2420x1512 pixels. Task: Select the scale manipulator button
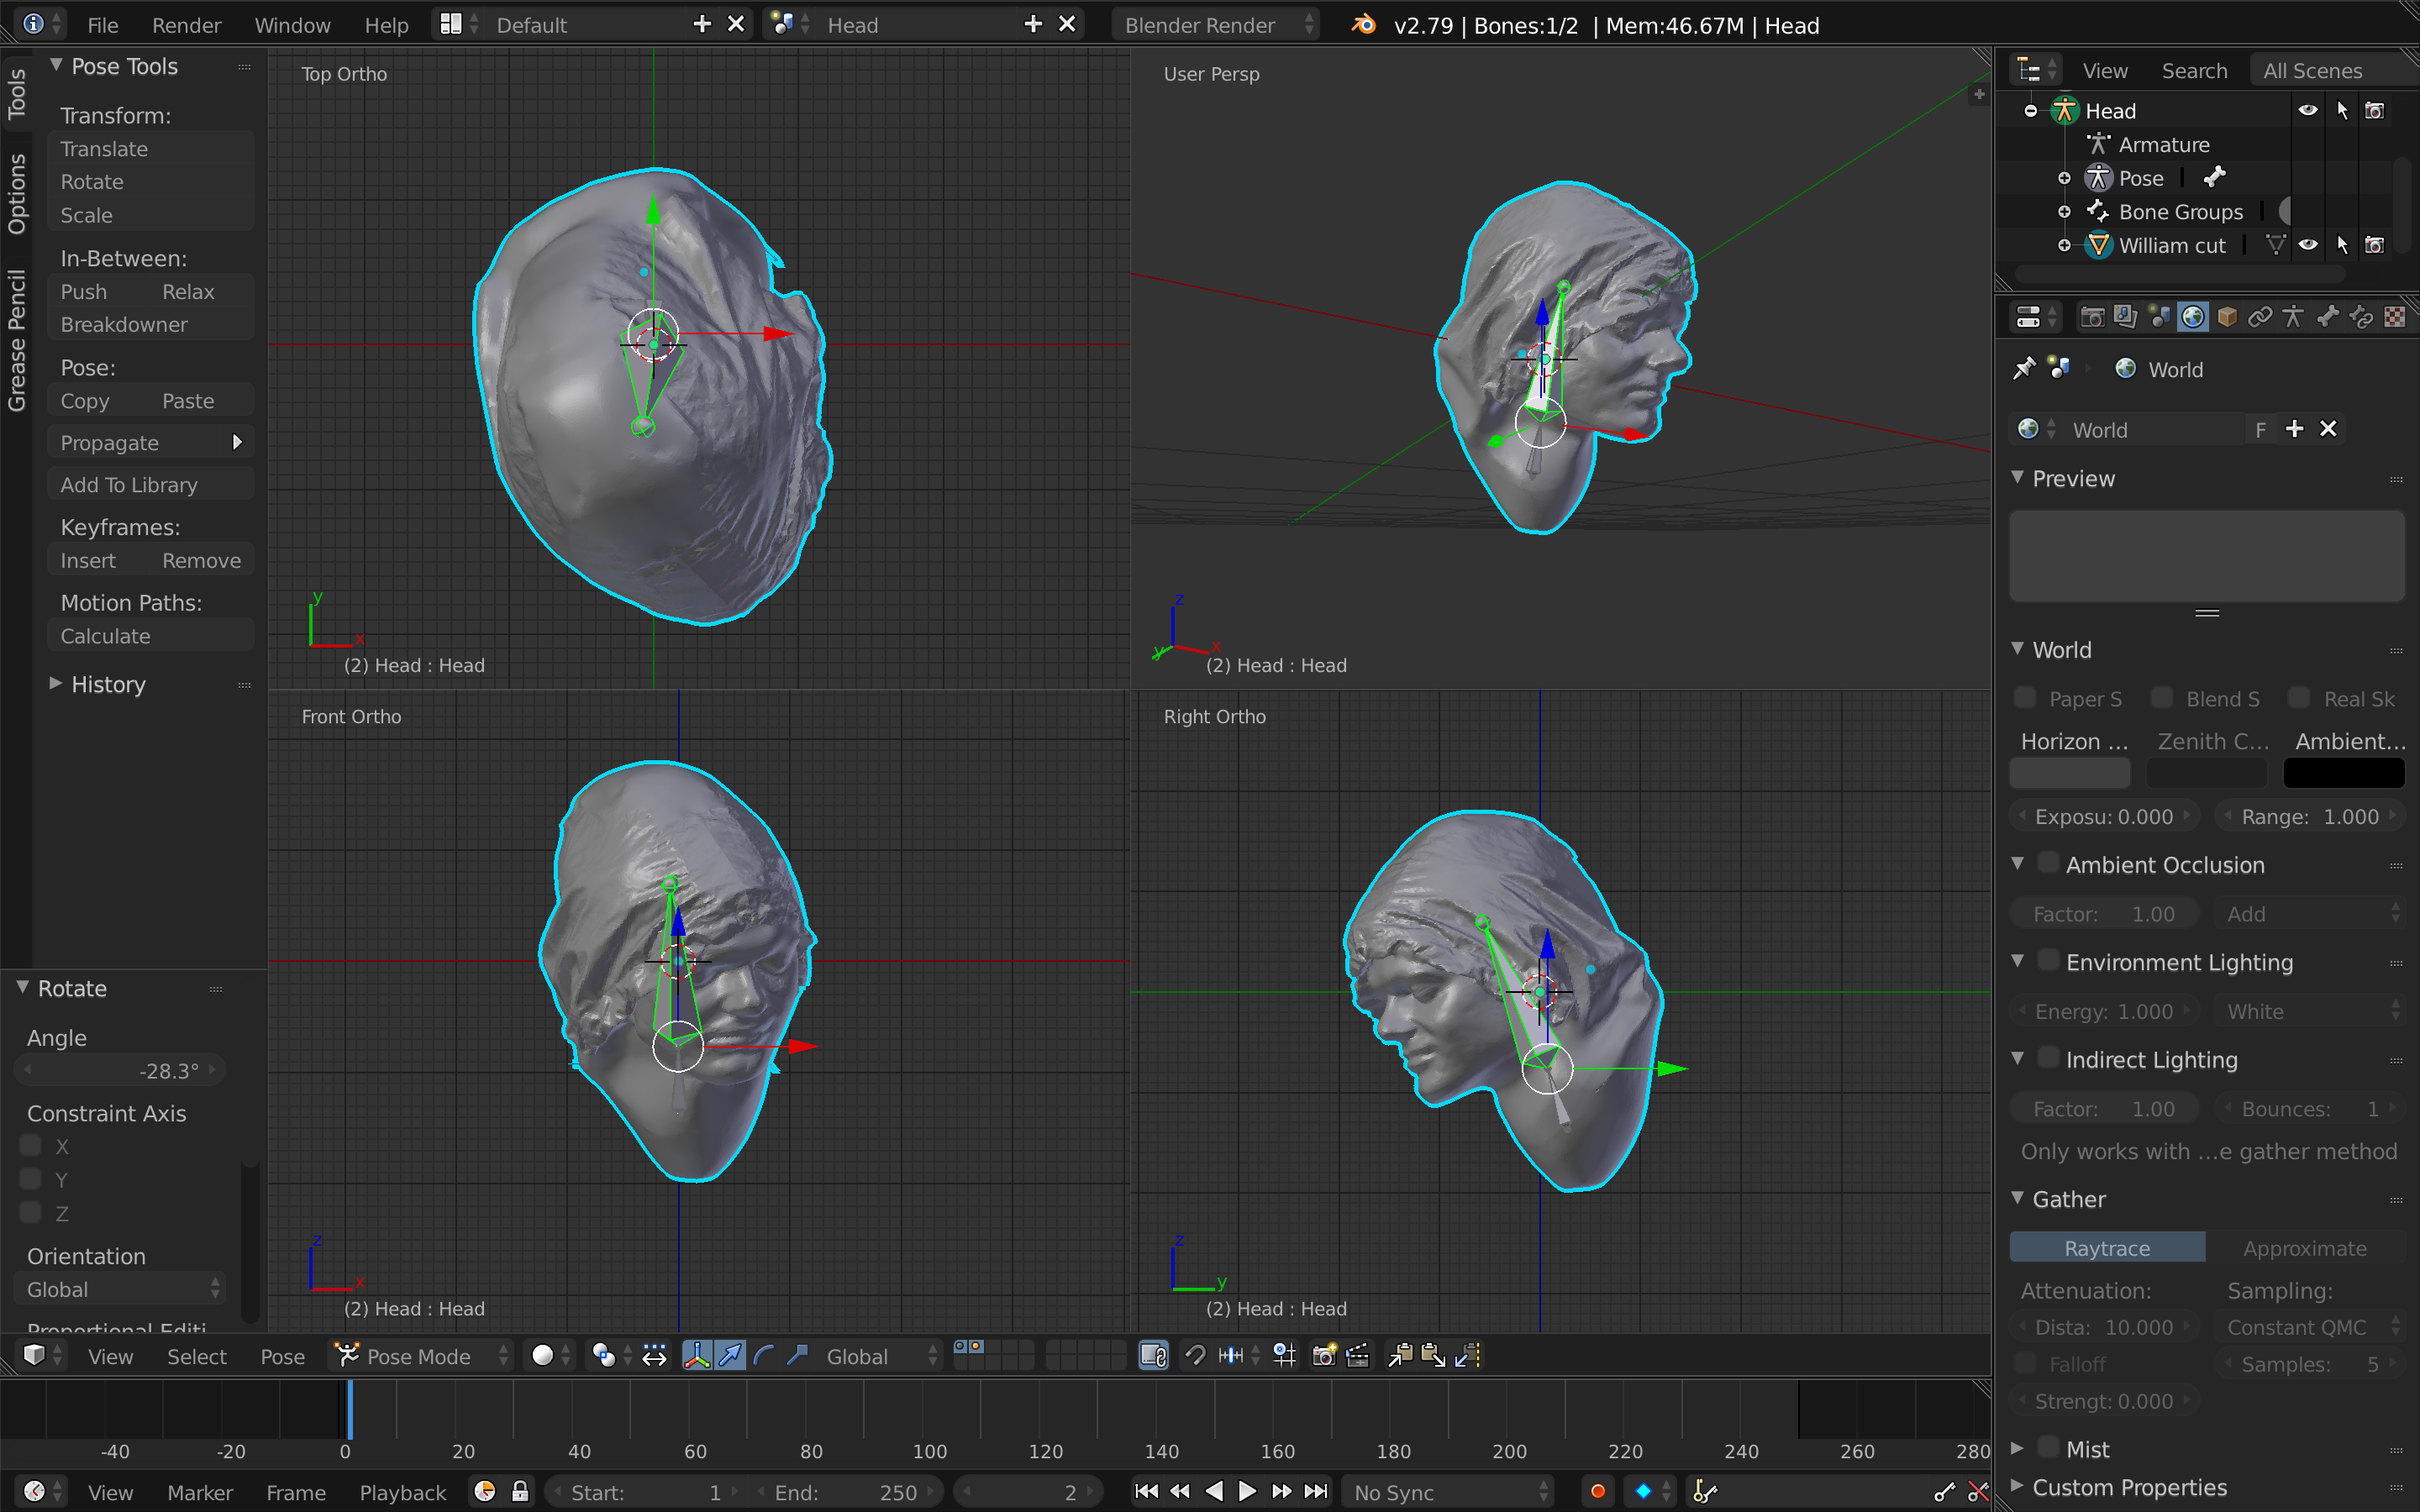pyautogui.click(x=797, y=1355)
